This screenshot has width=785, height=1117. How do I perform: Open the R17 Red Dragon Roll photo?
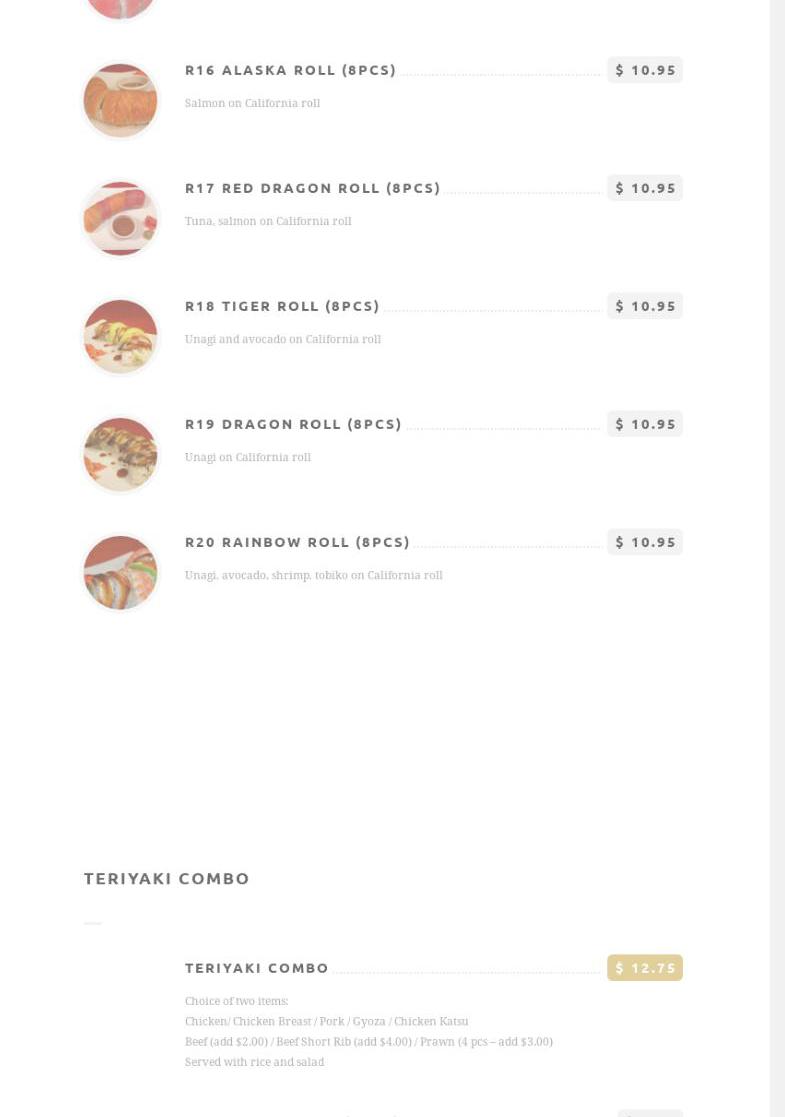(120, 218)
